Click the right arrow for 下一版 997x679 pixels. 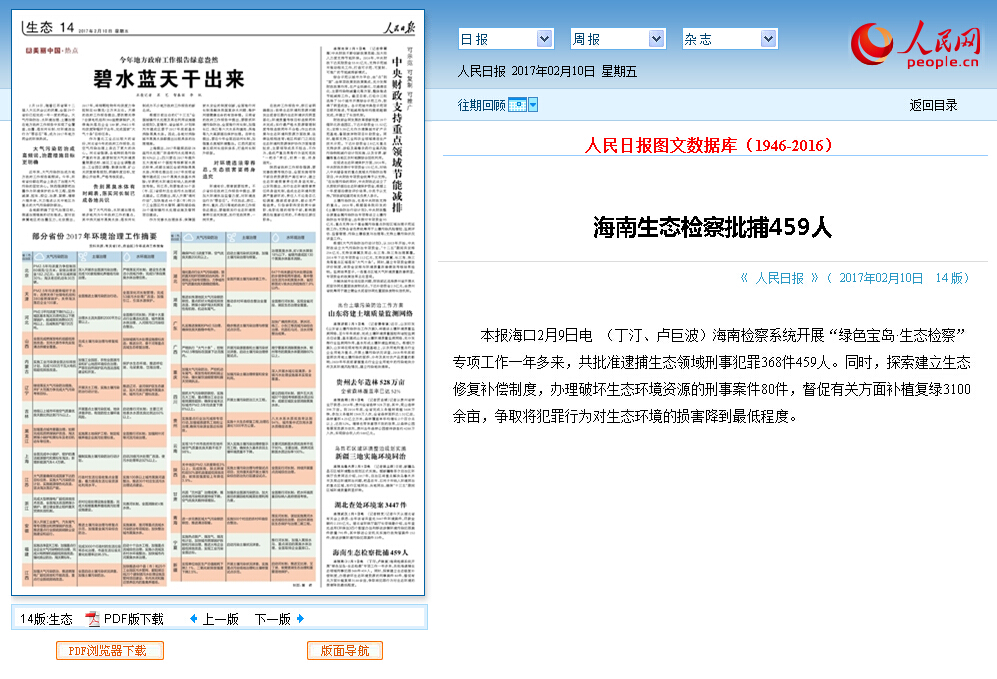tap(300, 619)
